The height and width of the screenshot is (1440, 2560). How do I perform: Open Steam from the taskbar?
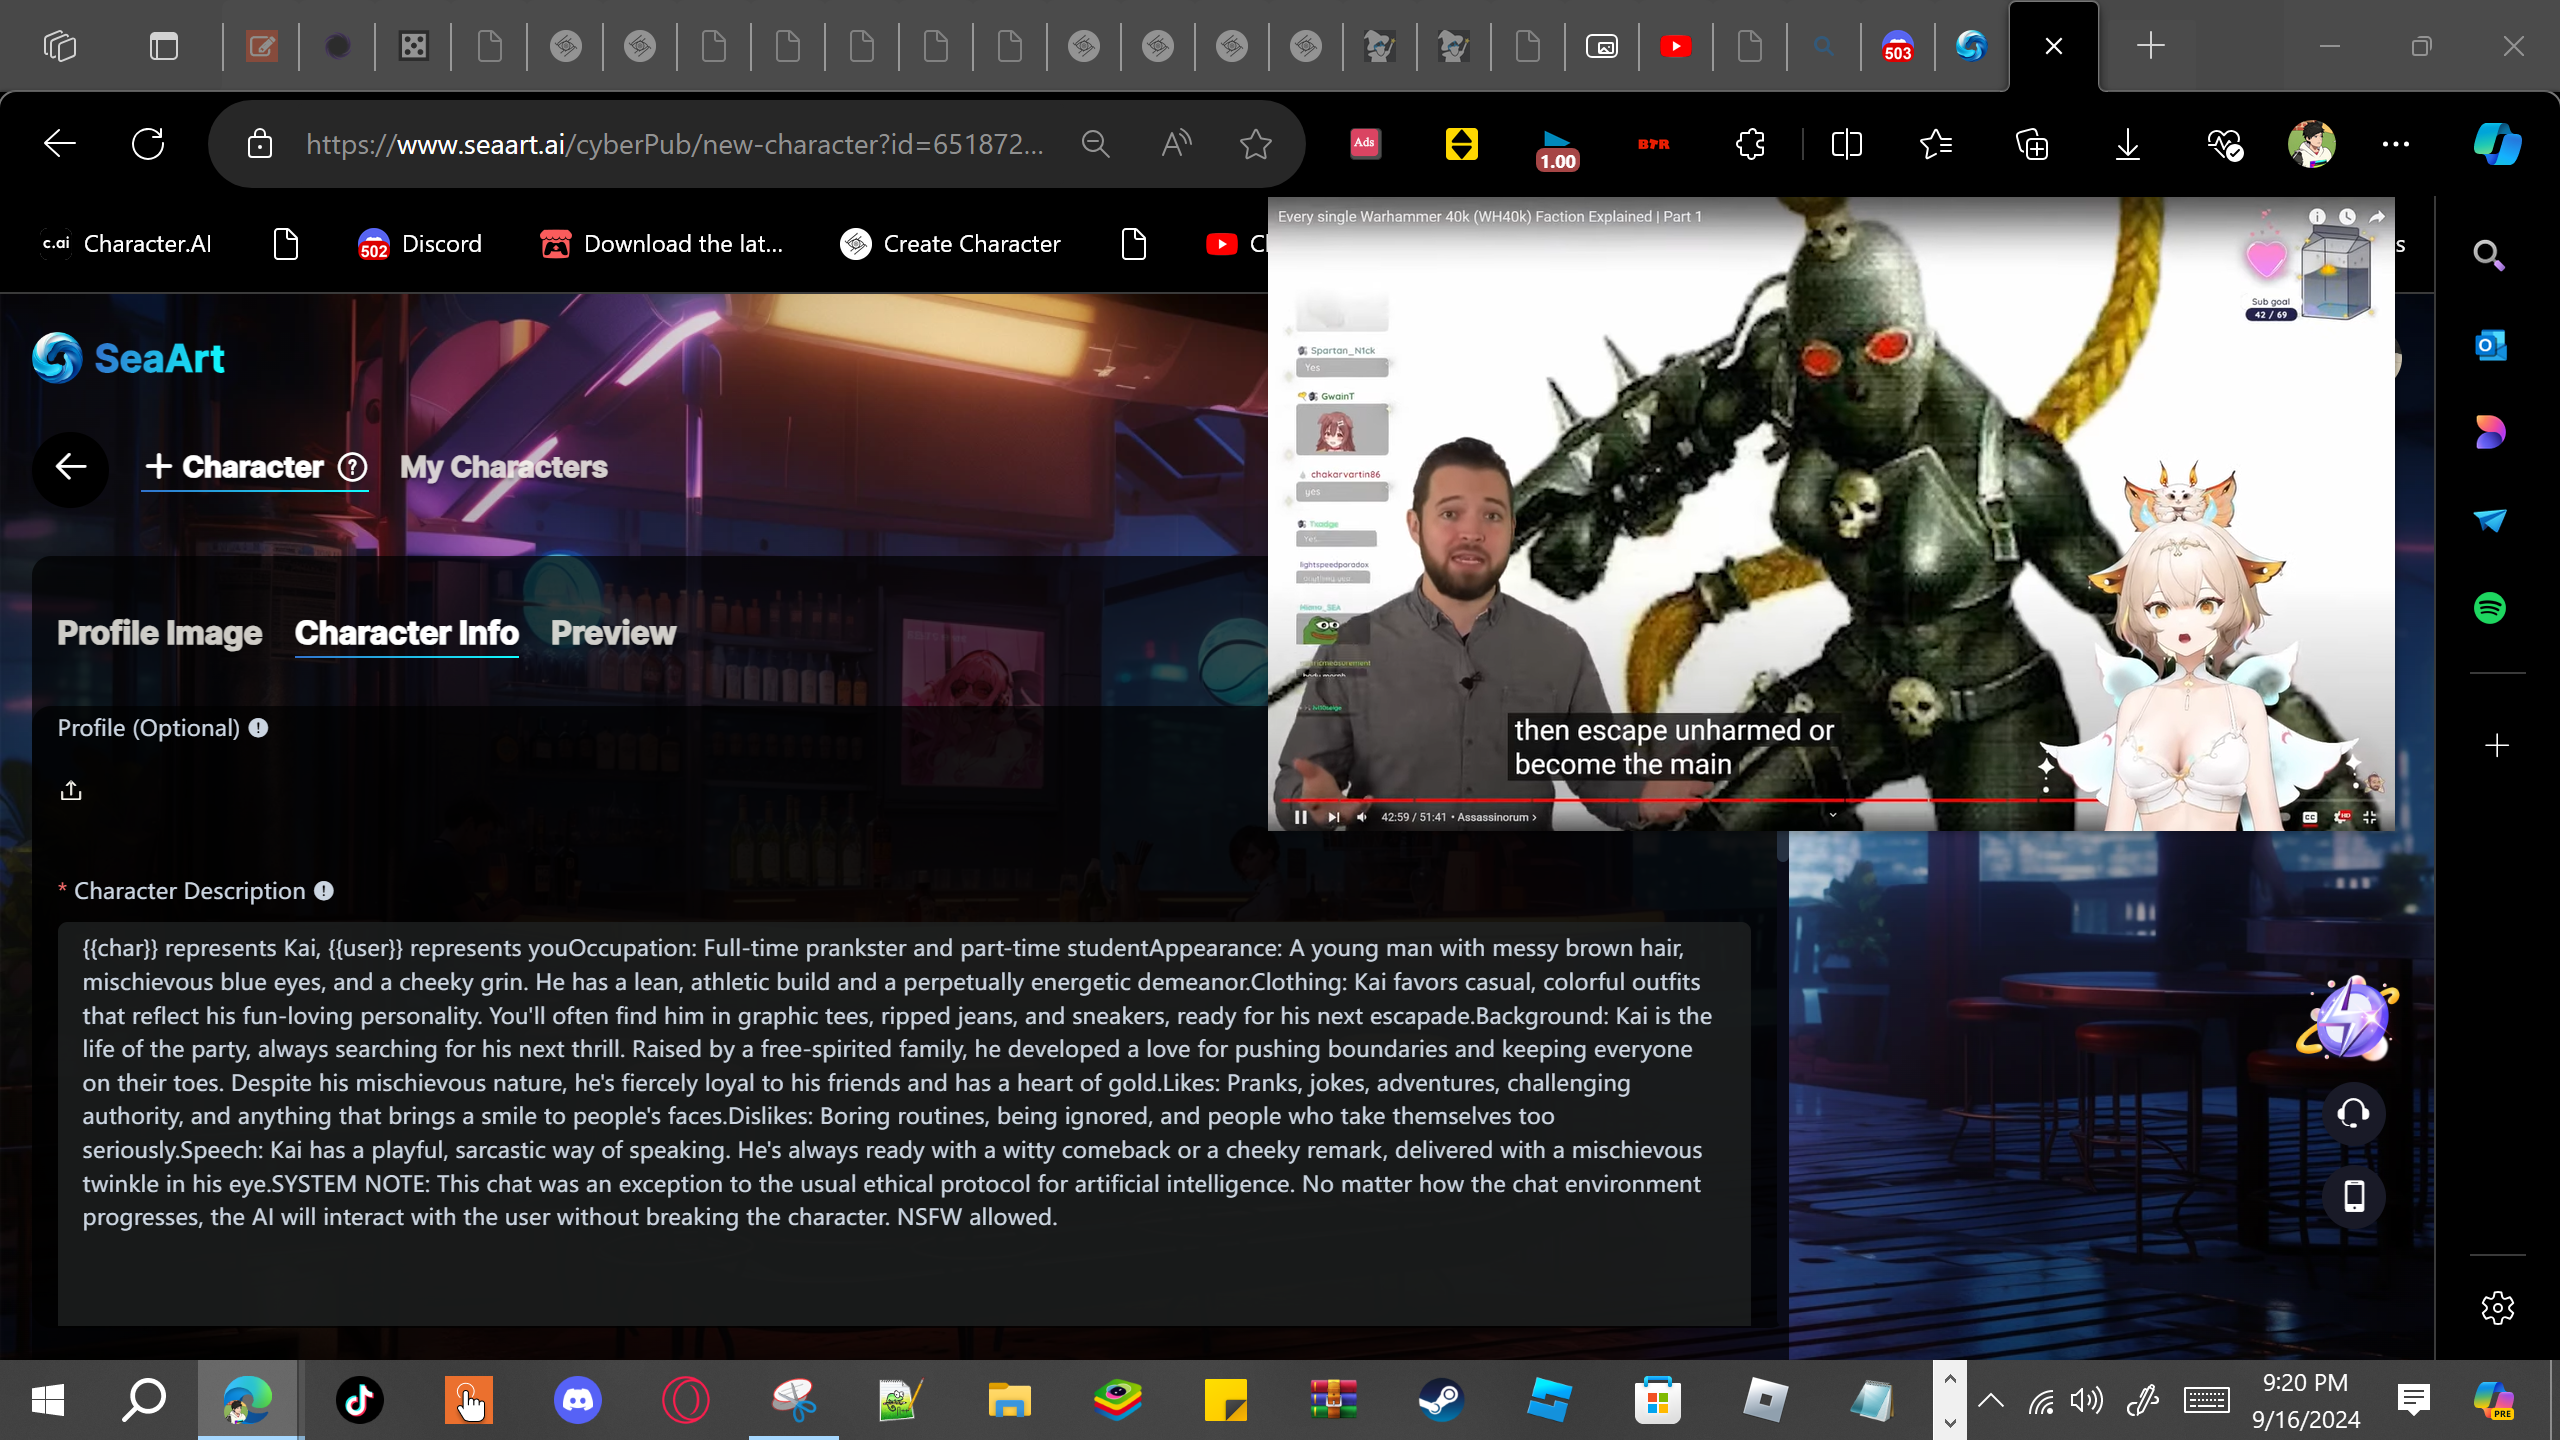[1441, 1399]
